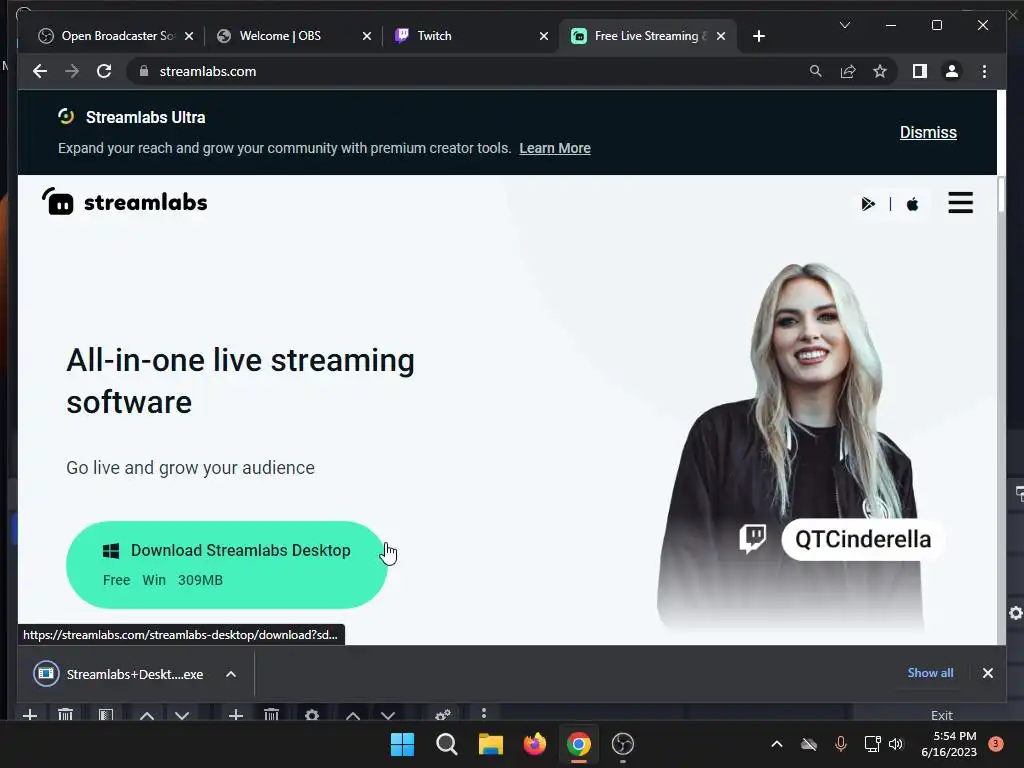Open a new browser tab
The image size is (1024, 768).
(759, 36)
